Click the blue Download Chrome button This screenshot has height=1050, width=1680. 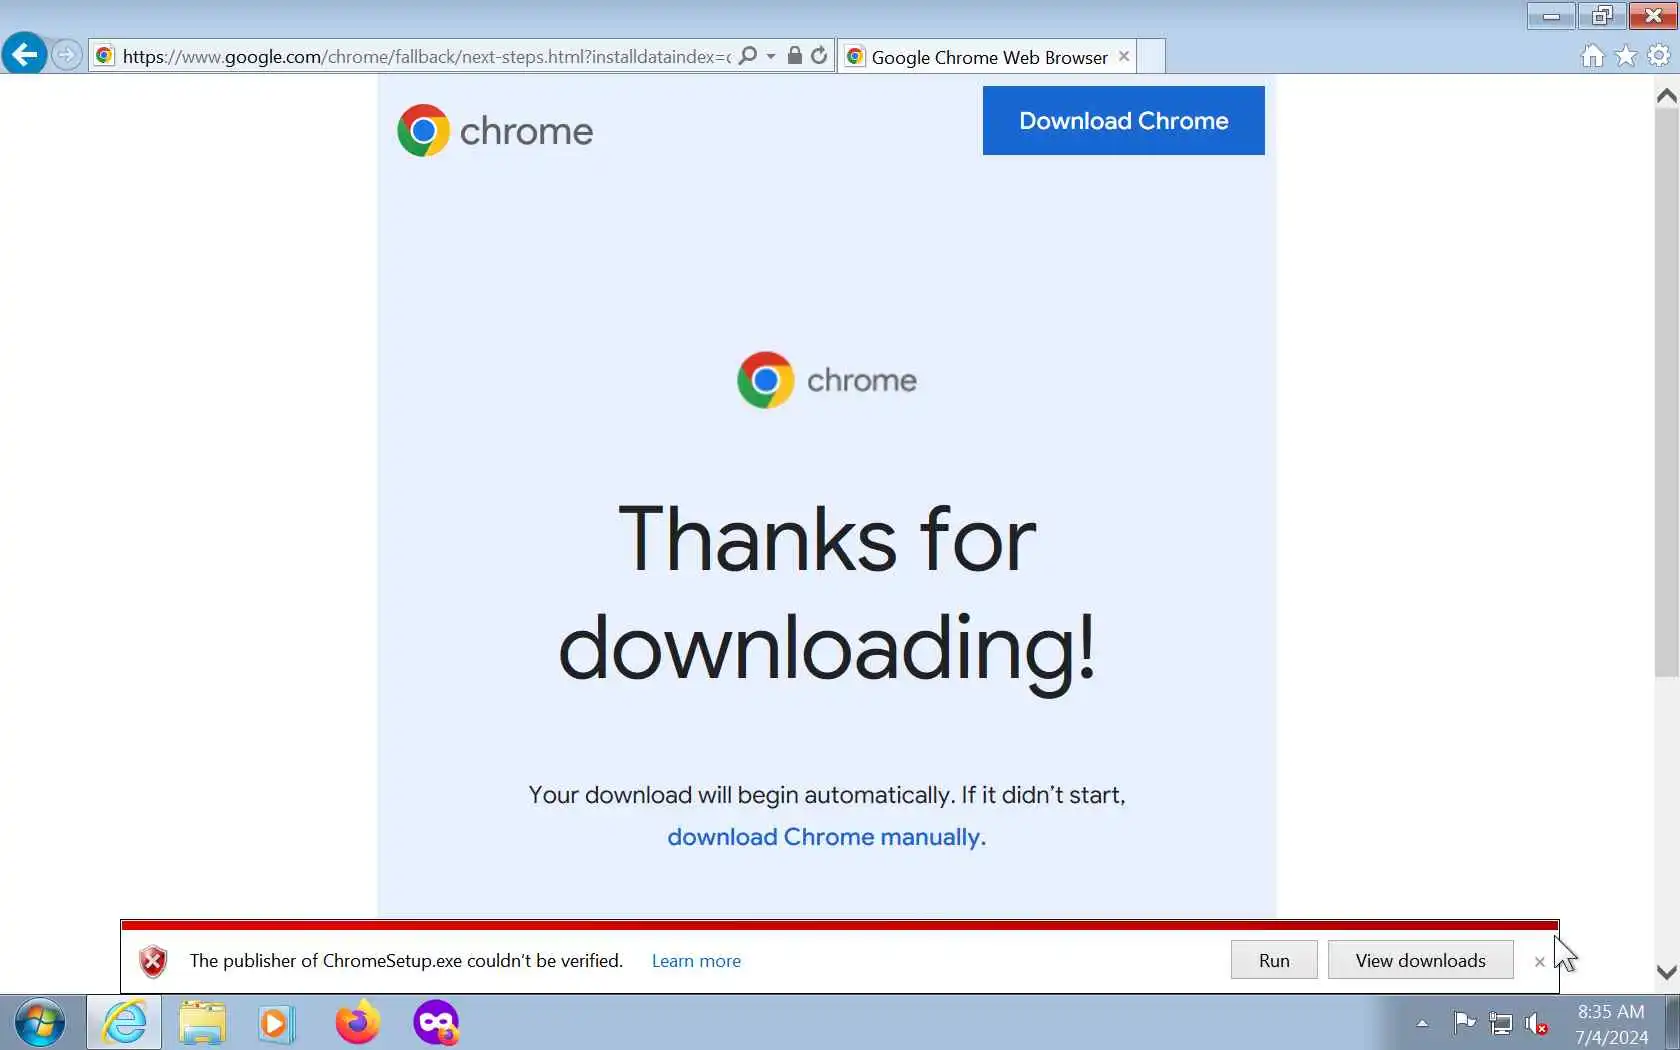pyautogui.click(x=1123, y=121)
